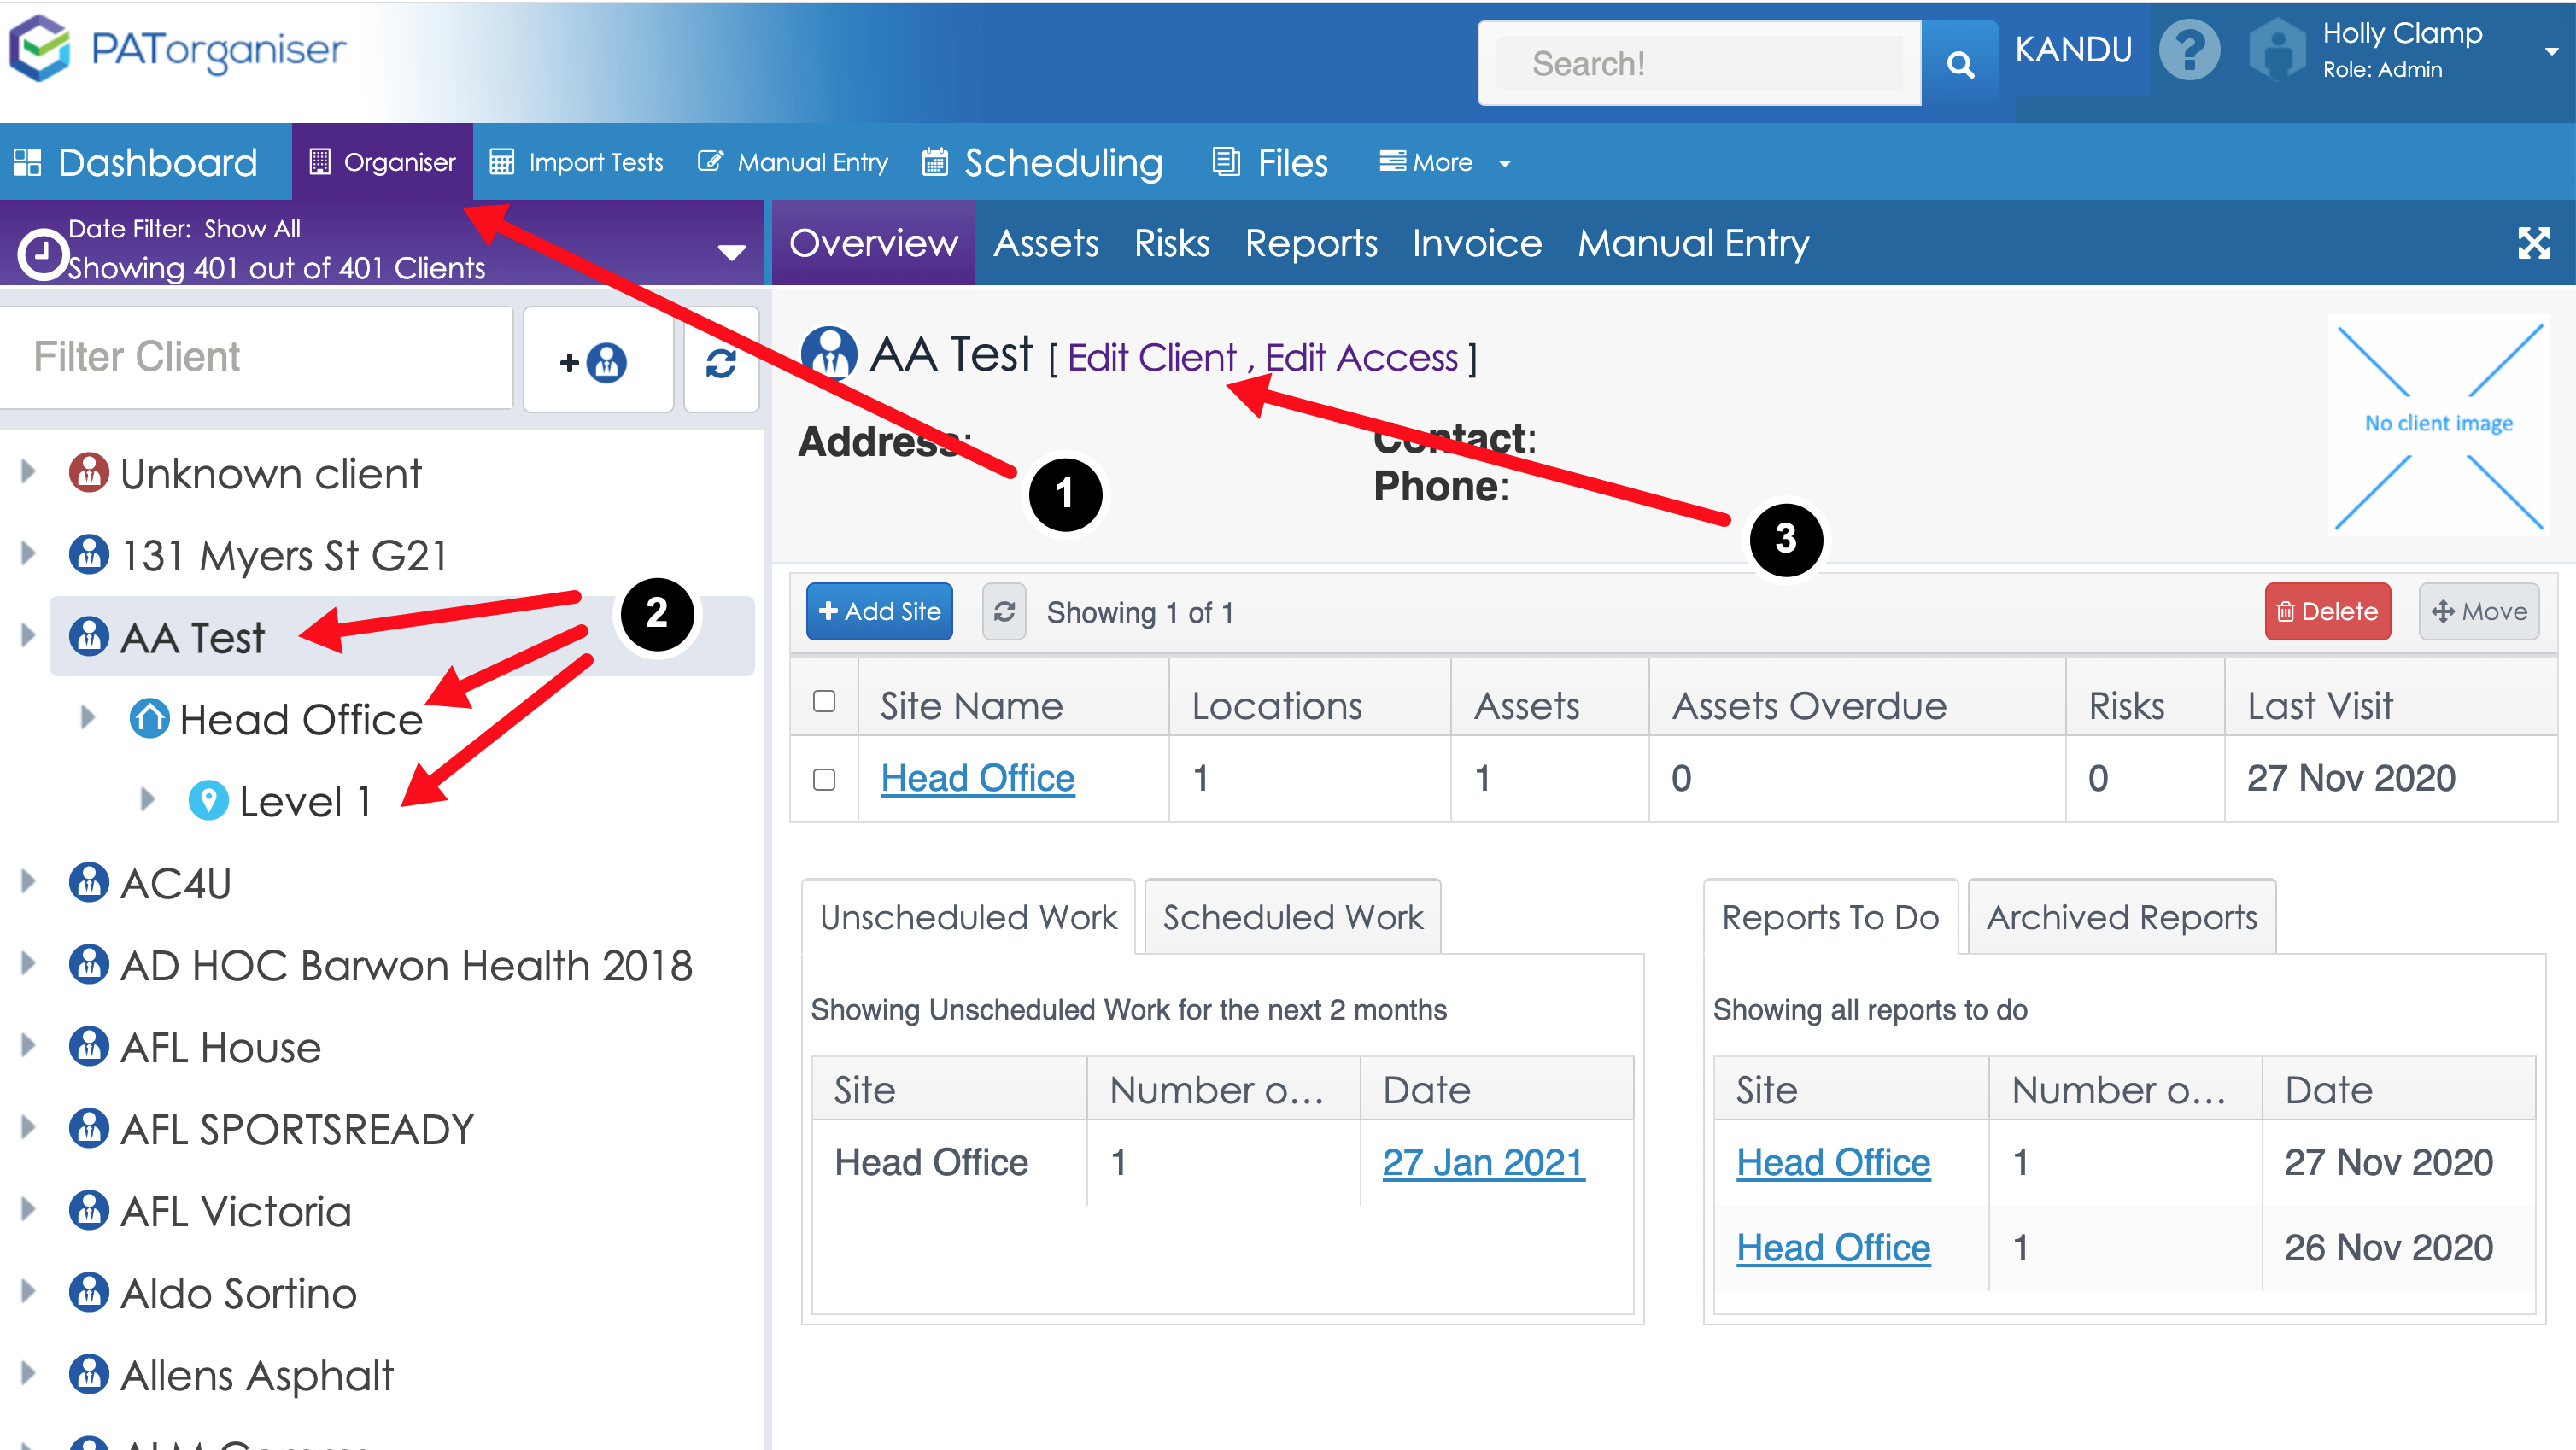This screenshot has height=1450, width=2576.
Task: Refresh the site listing beside Add Site
Action: [x=1004, y=611]
